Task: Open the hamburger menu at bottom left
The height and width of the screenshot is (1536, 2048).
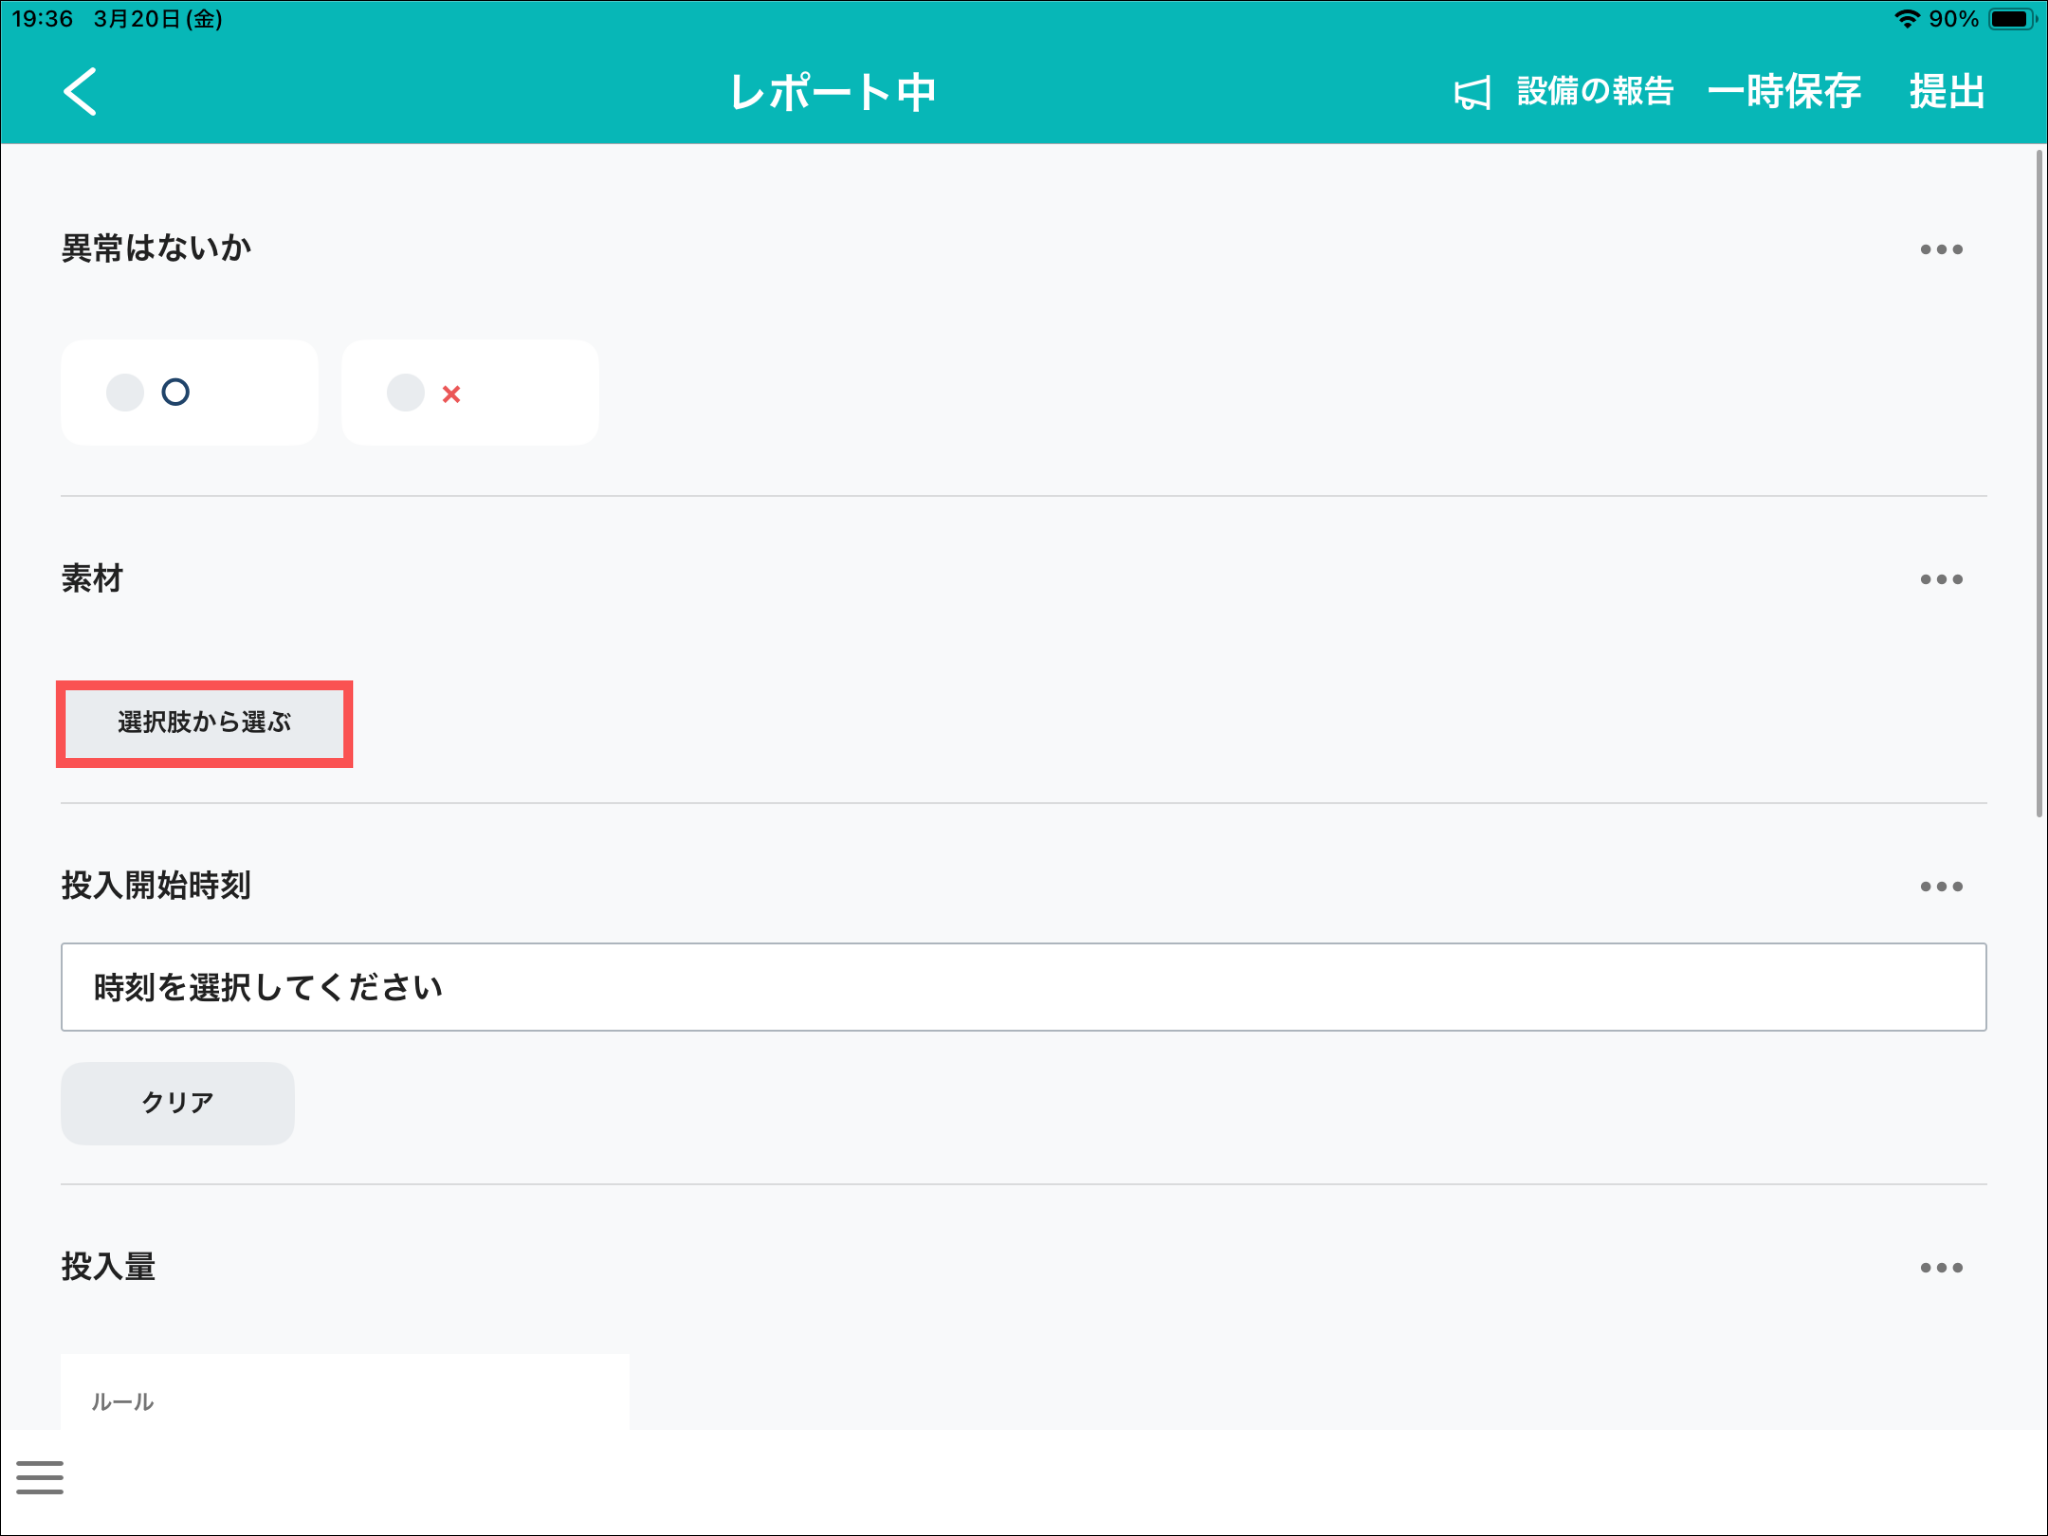Action: pyautogui.click(x=40, y=1477)
